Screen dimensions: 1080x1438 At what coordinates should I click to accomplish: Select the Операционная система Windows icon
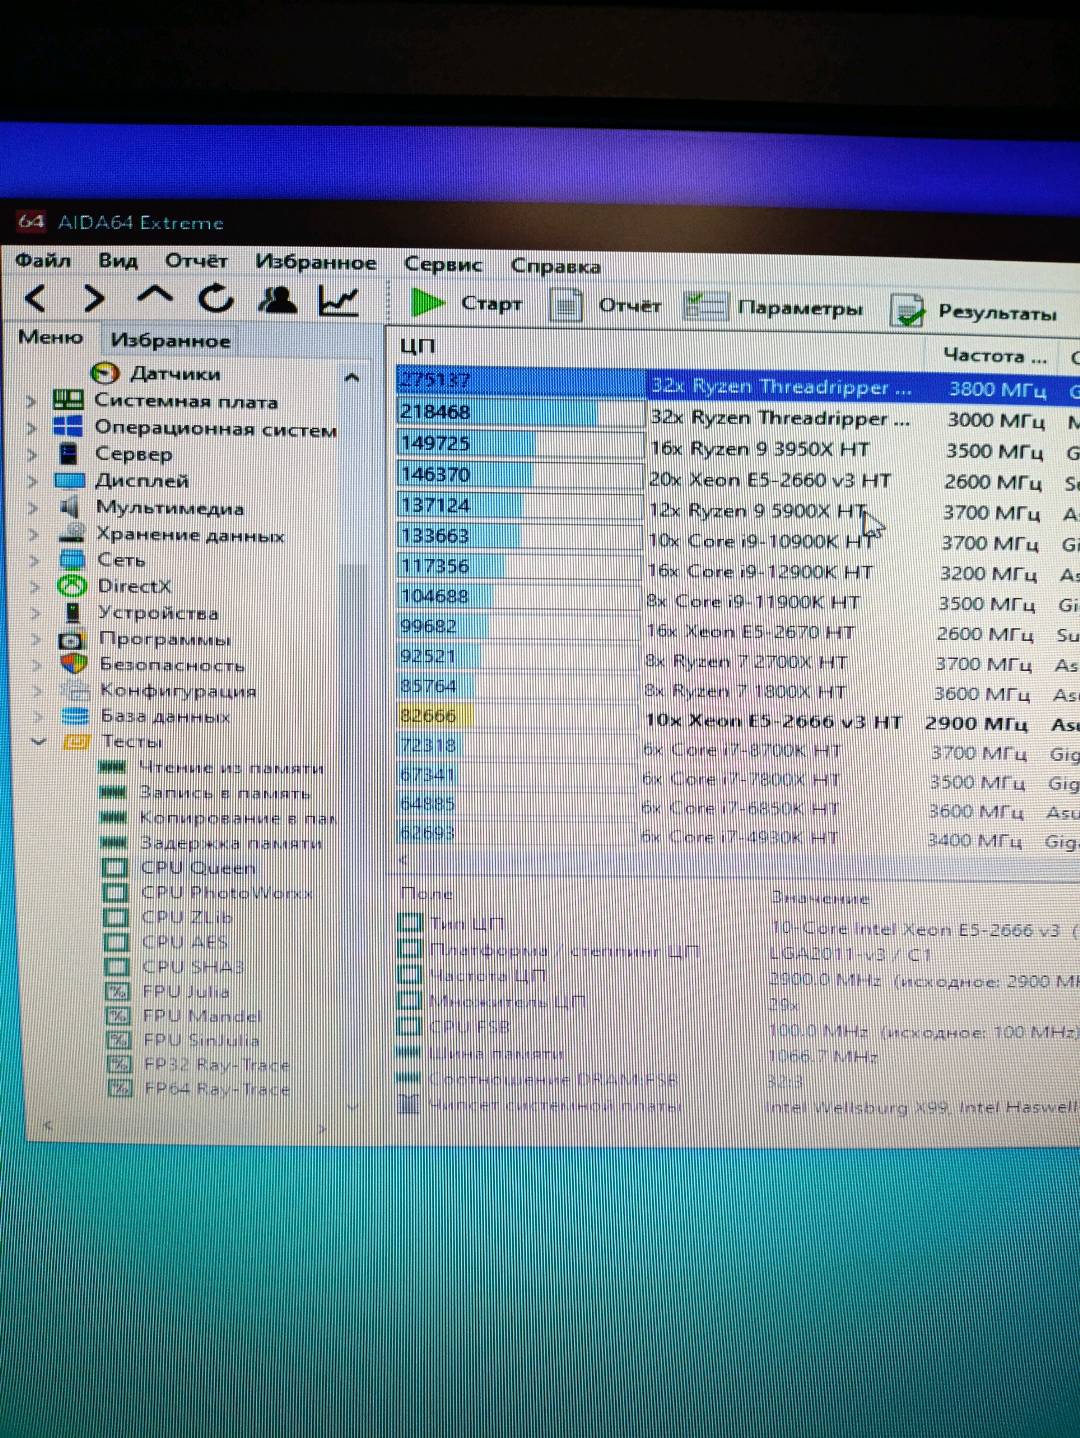pos(68,427)
